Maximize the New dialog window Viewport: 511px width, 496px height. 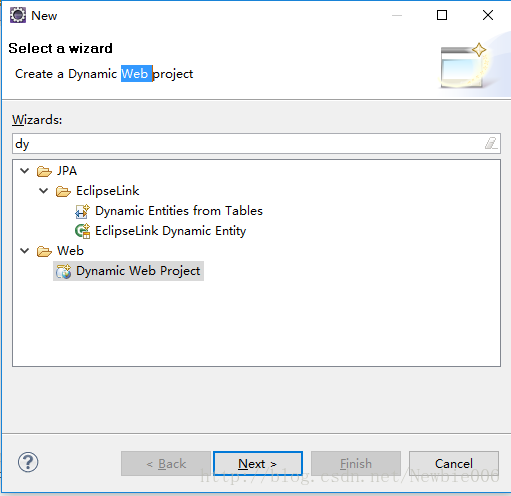click(442, 15)
